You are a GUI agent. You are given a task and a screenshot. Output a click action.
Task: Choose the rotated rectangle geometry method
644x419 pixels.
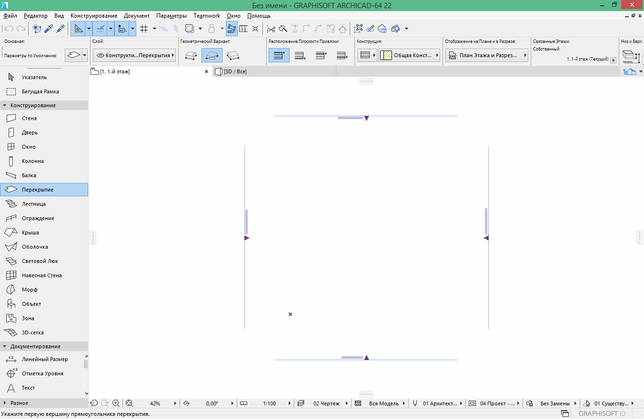[233, 55]
